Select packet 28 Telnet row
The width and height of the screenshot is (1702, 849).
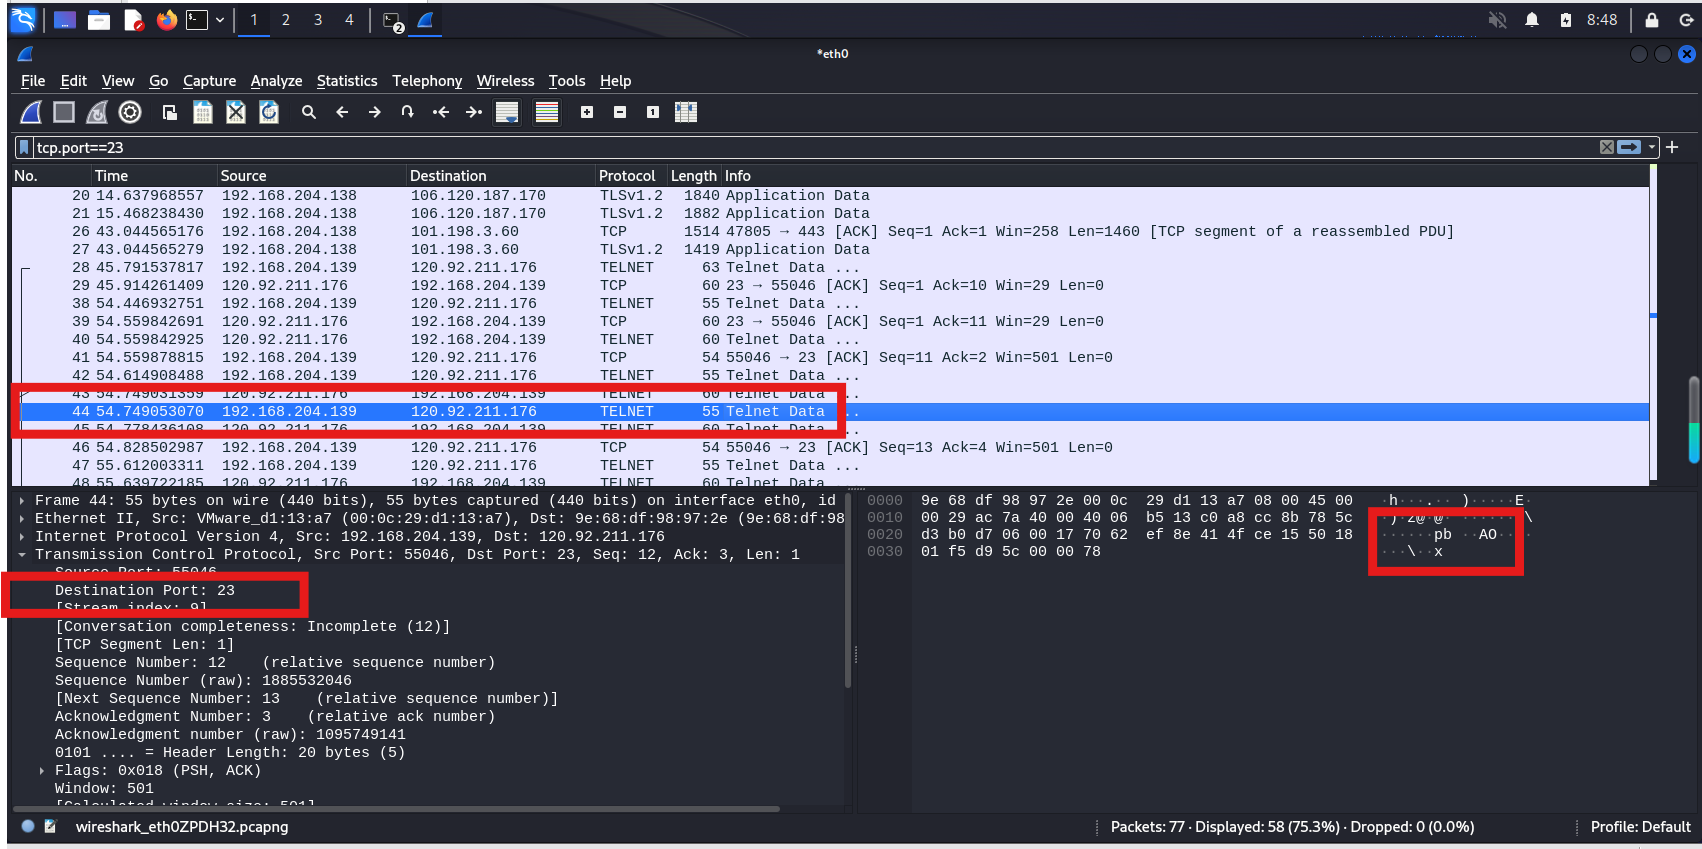coord(830,267)
